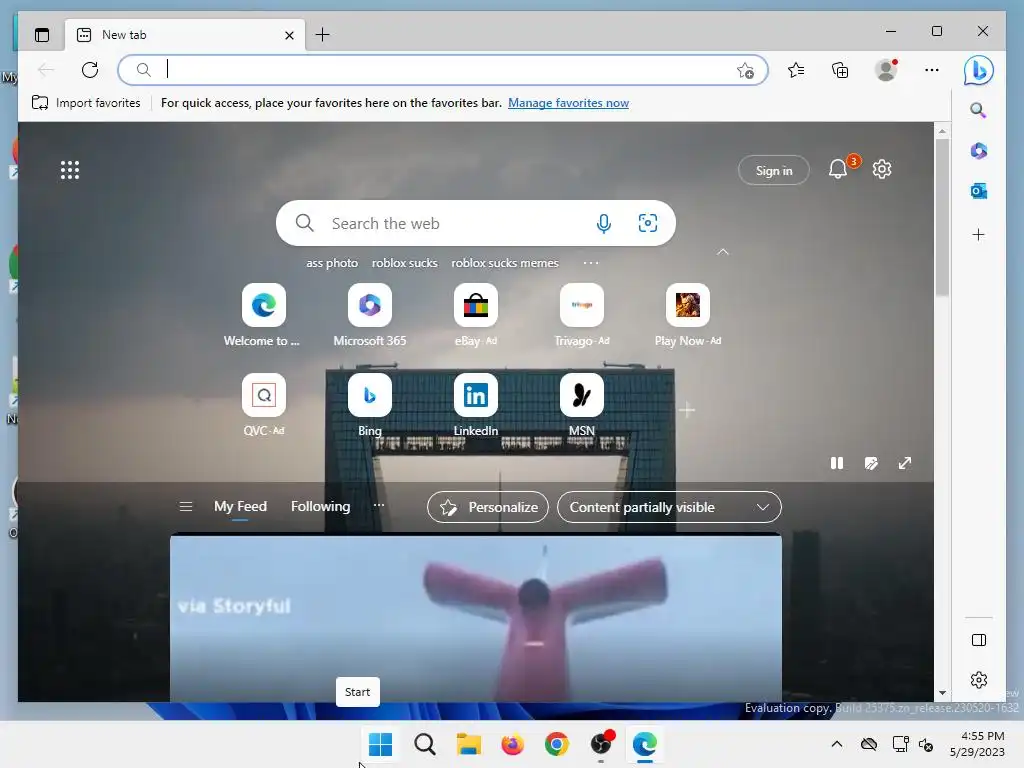Collapse the quick links chevron

[x=722, y=252]
